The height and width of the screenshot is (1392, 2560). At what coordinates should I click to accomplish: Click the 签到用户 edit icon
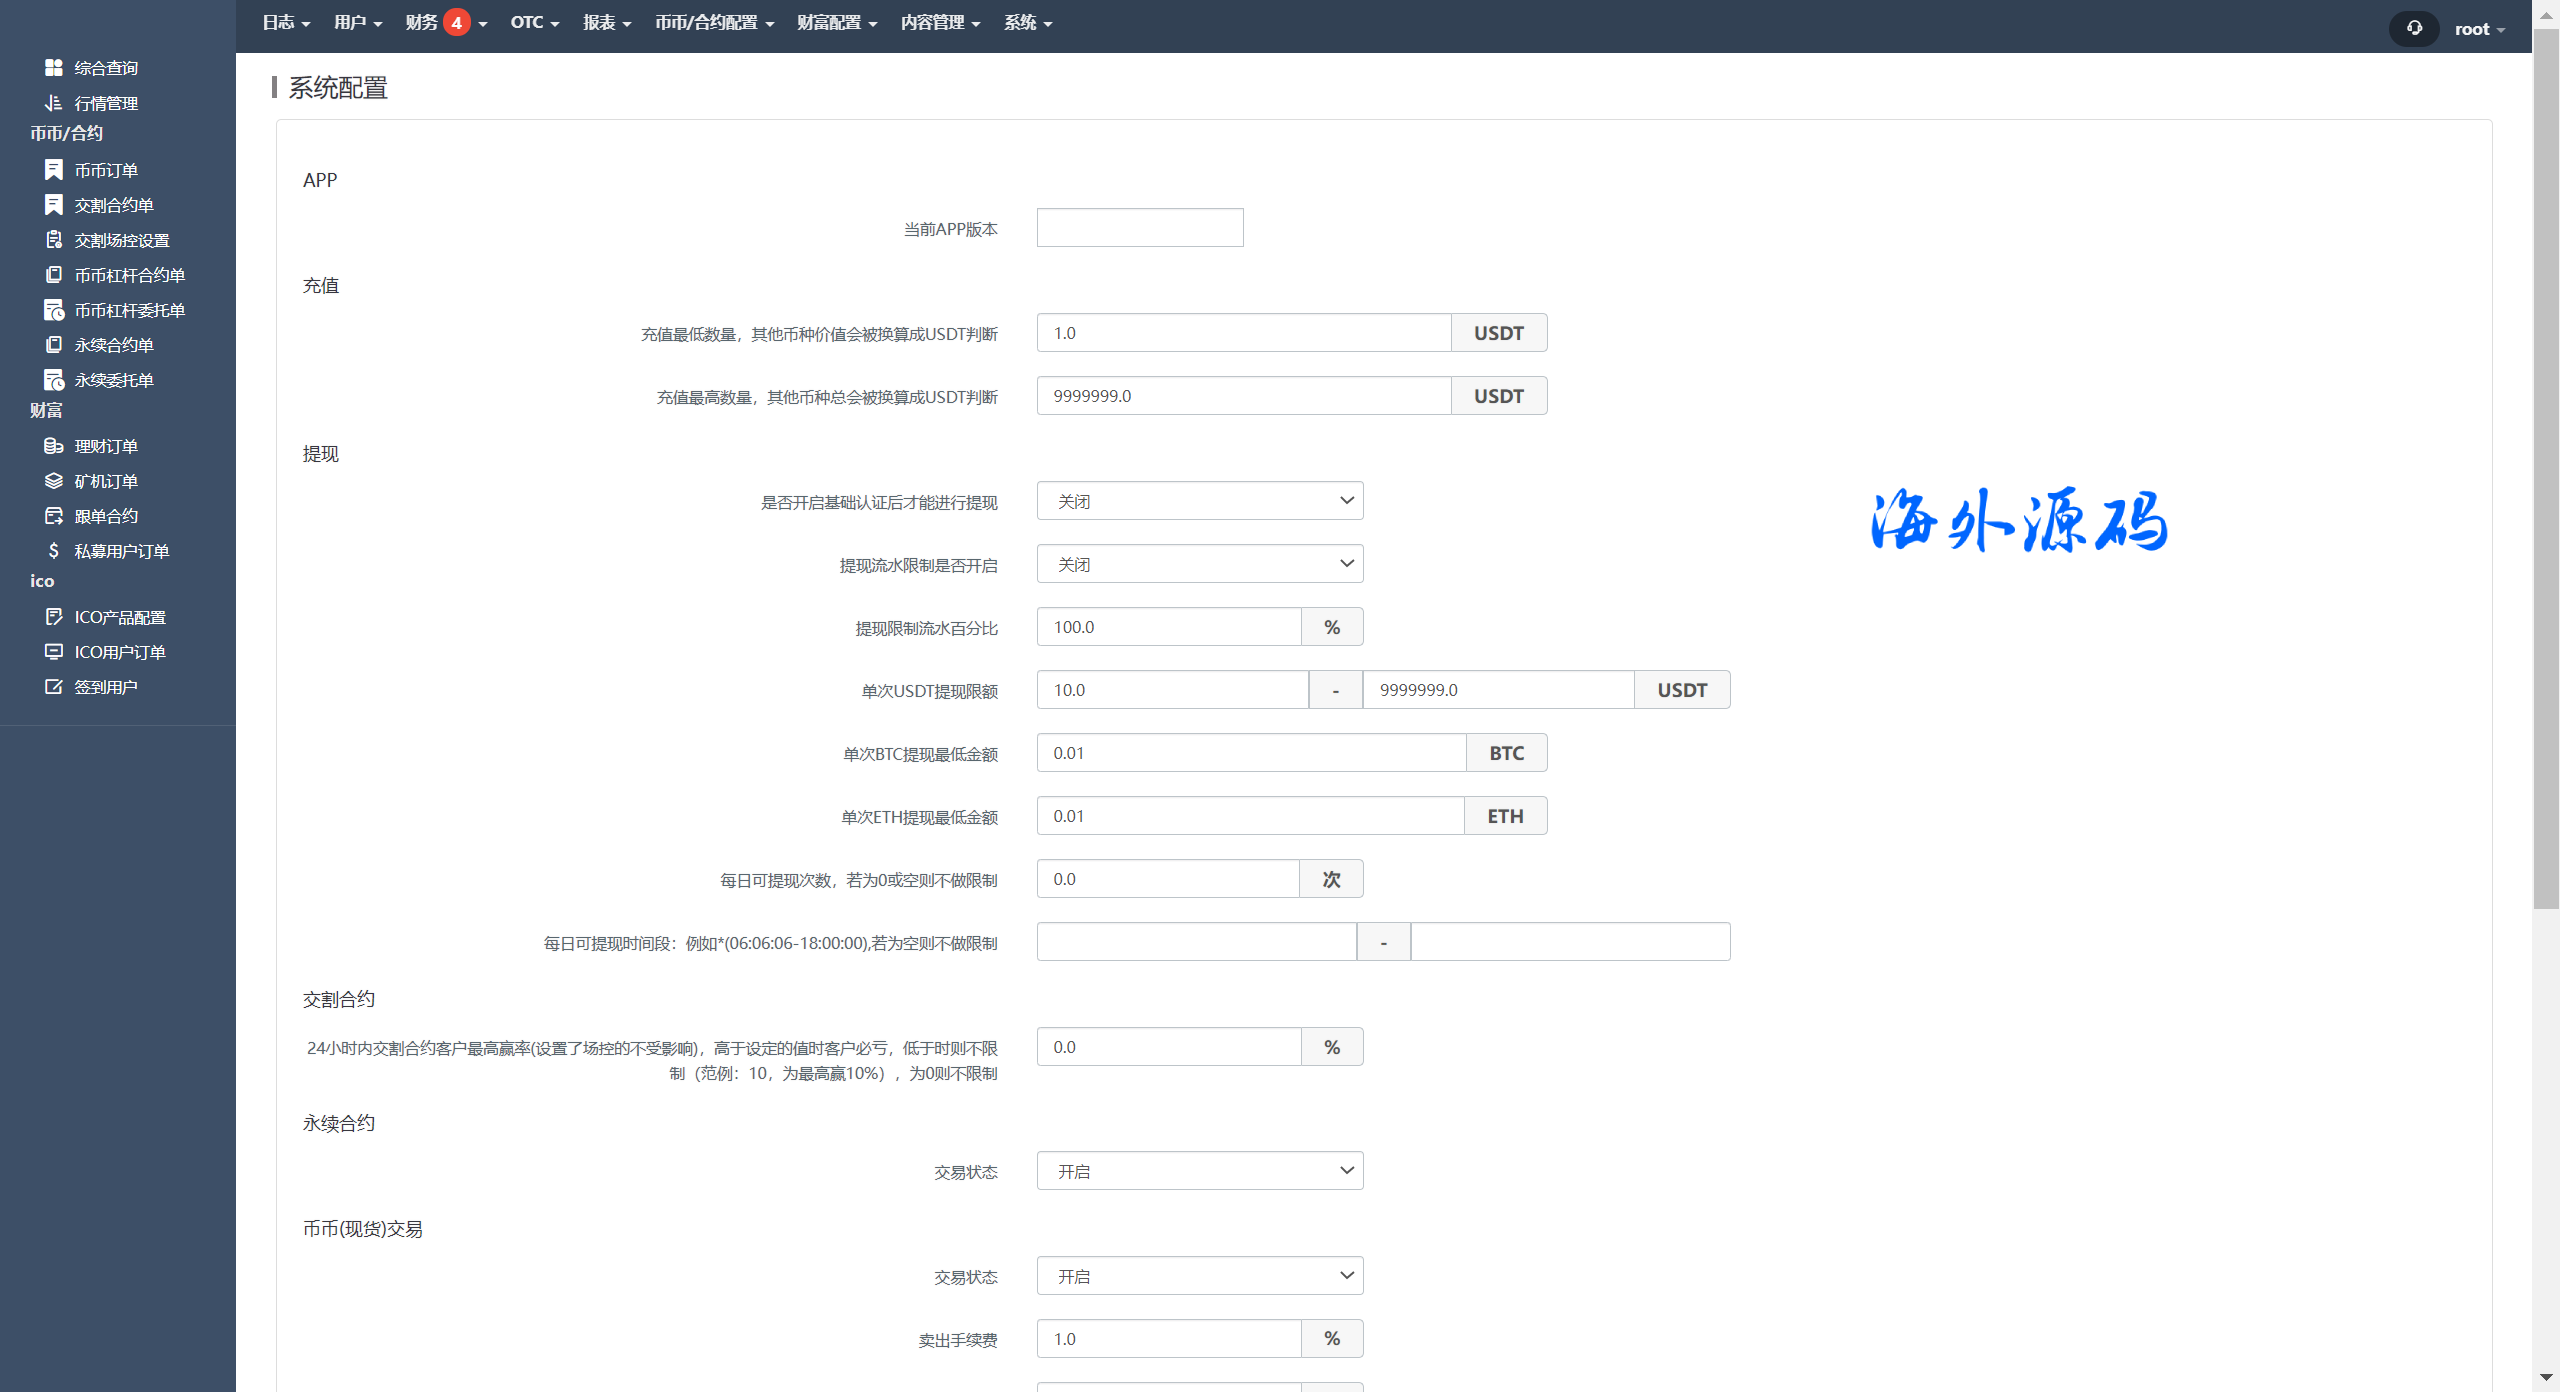click(54, 686)
